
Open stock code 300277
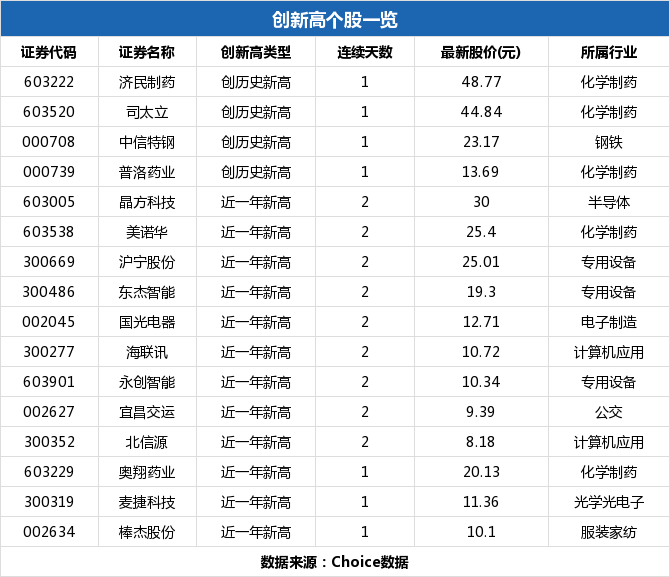[x=48, y=352]
